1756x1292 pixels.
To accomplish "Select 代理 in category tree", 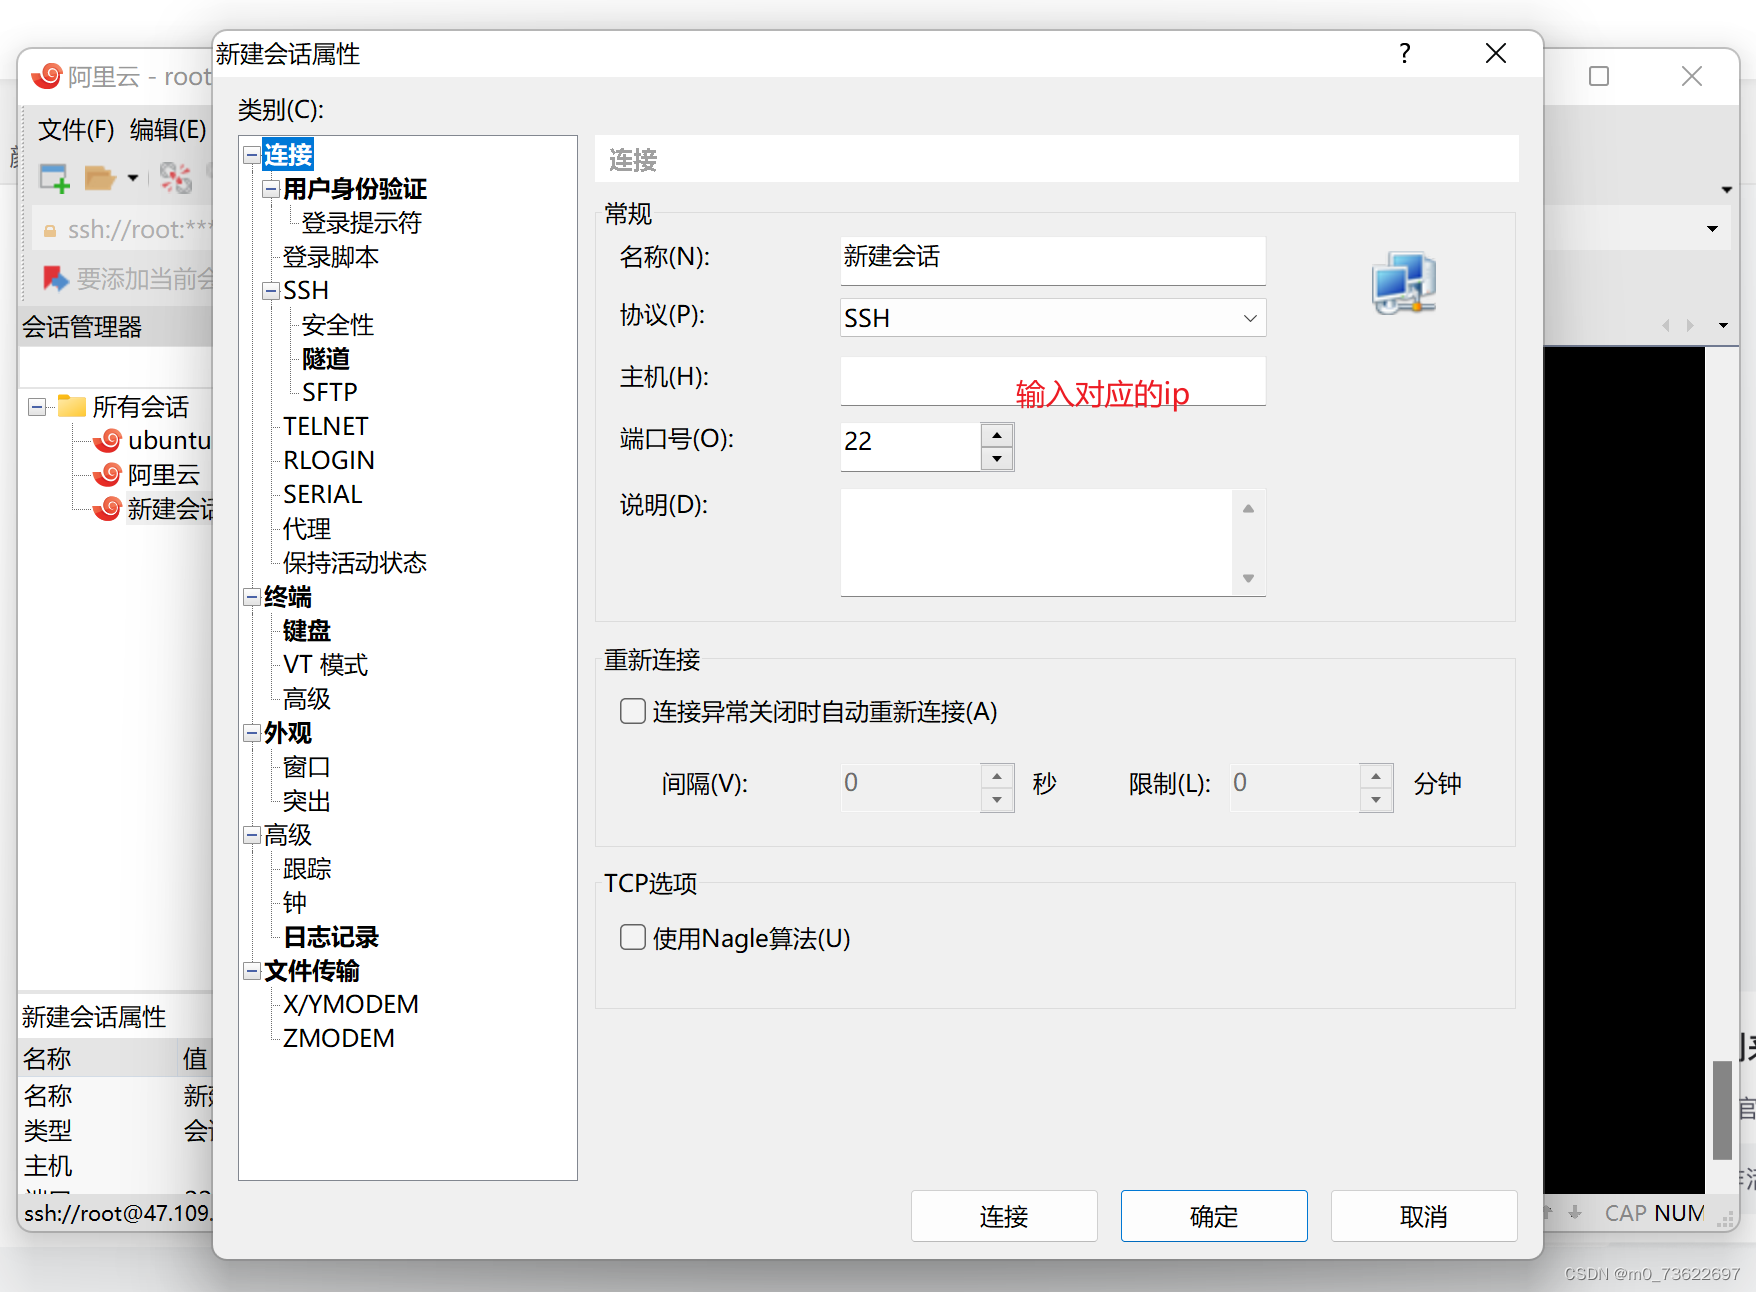I will [306, 529].
